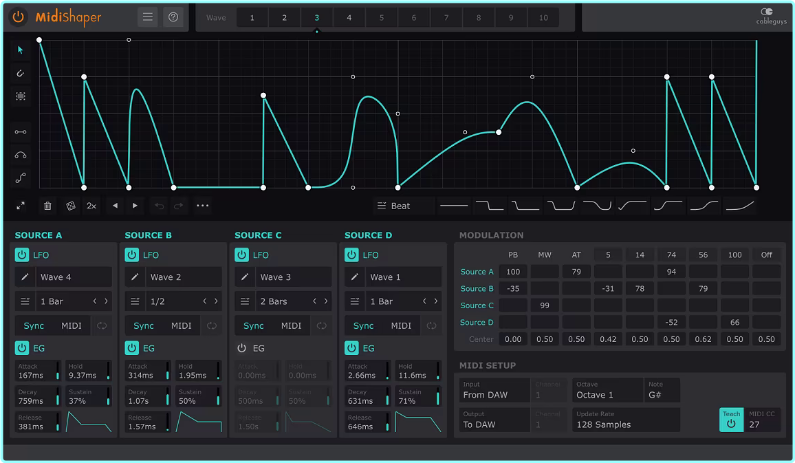
Task: Set Source D trigger to MIDI
Action: pyautogui.click(x=401, y=326)
